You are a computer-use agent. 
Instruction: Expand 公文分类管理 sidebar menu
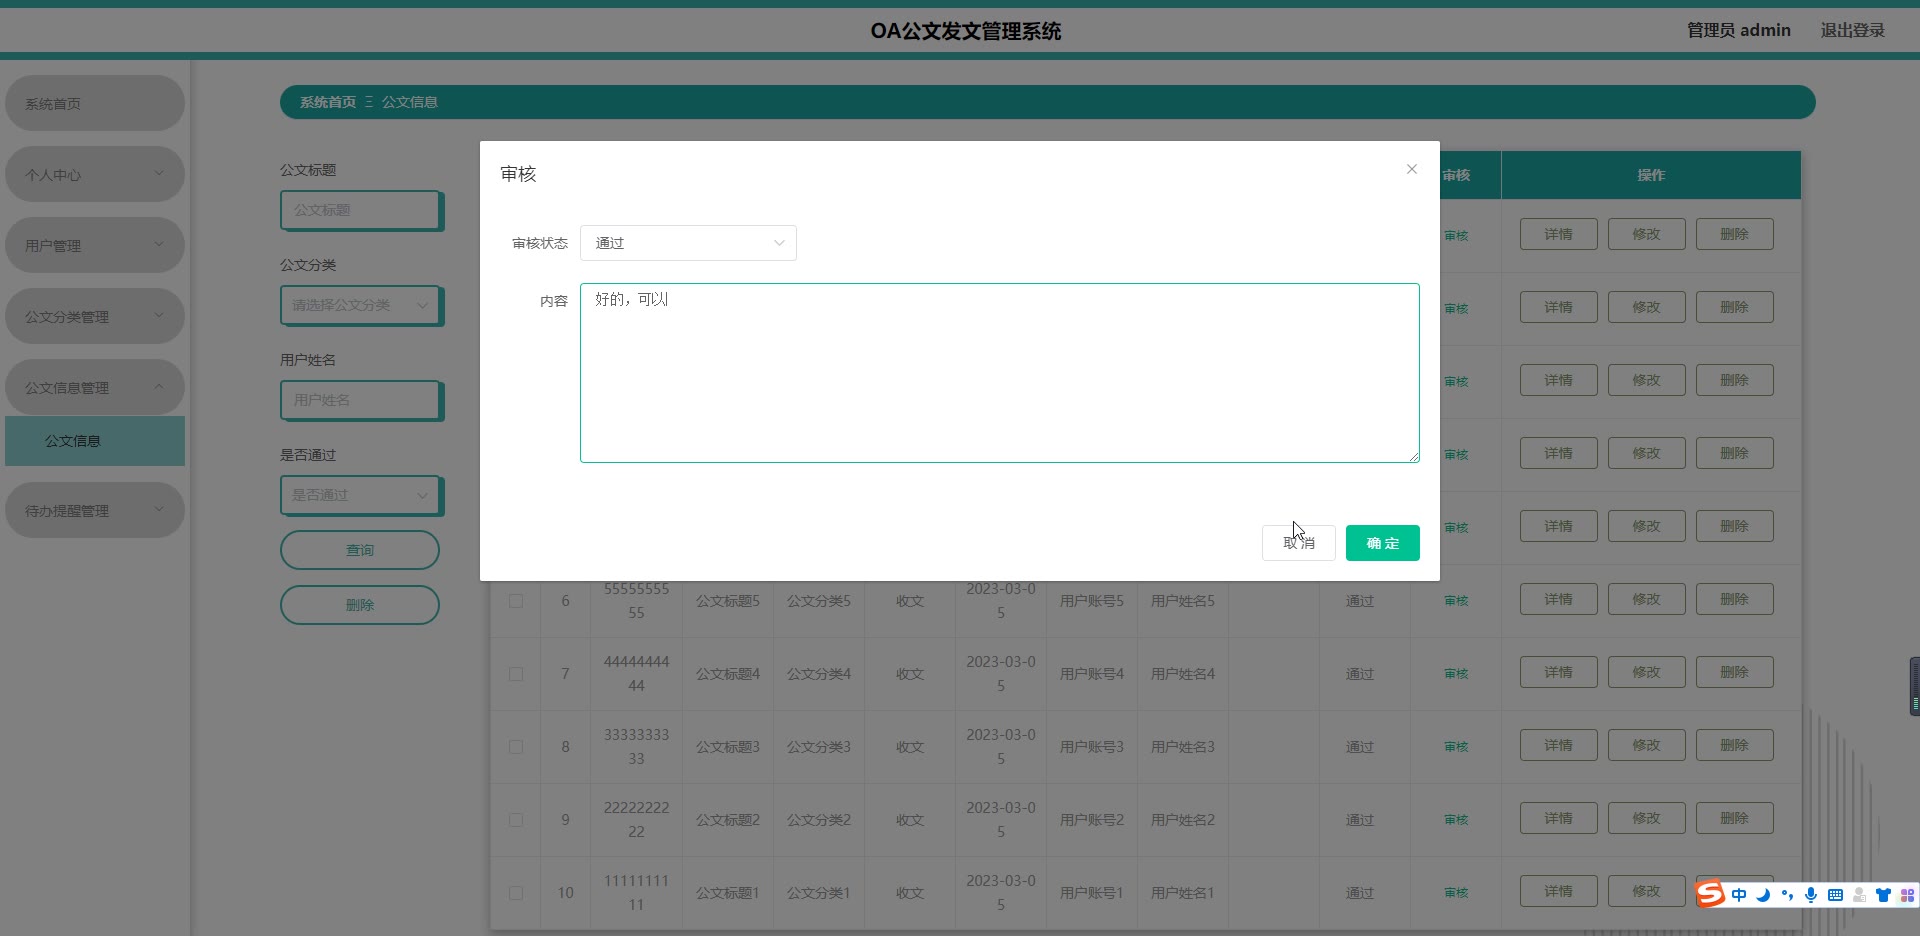95,316
